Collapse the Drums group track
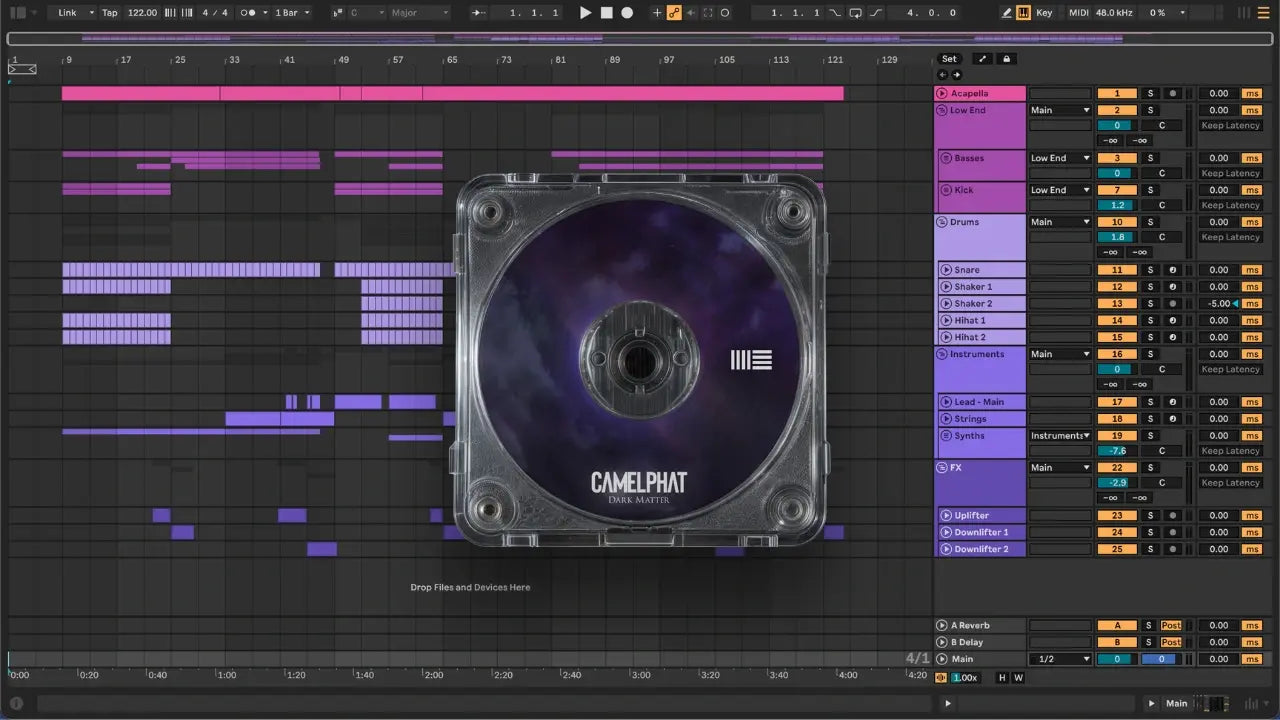The width and height of the screenshot is (1280, 720). [x=942, y=222]
